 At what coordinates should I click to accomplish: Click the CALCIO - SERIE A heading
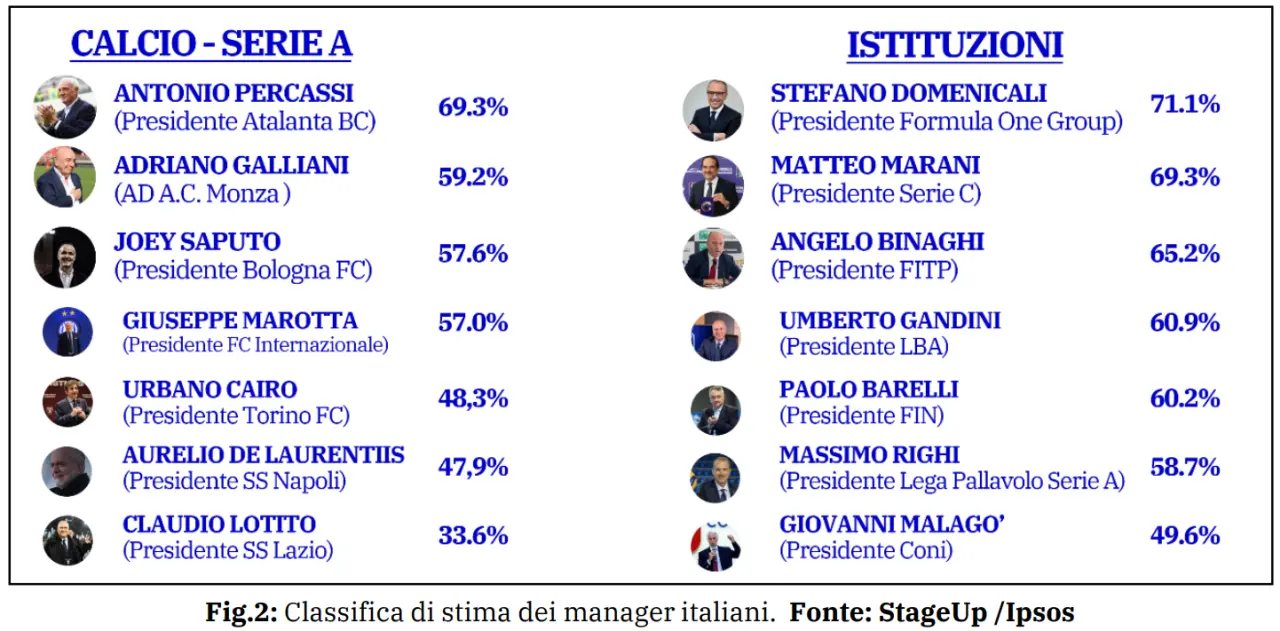(211, 45)
